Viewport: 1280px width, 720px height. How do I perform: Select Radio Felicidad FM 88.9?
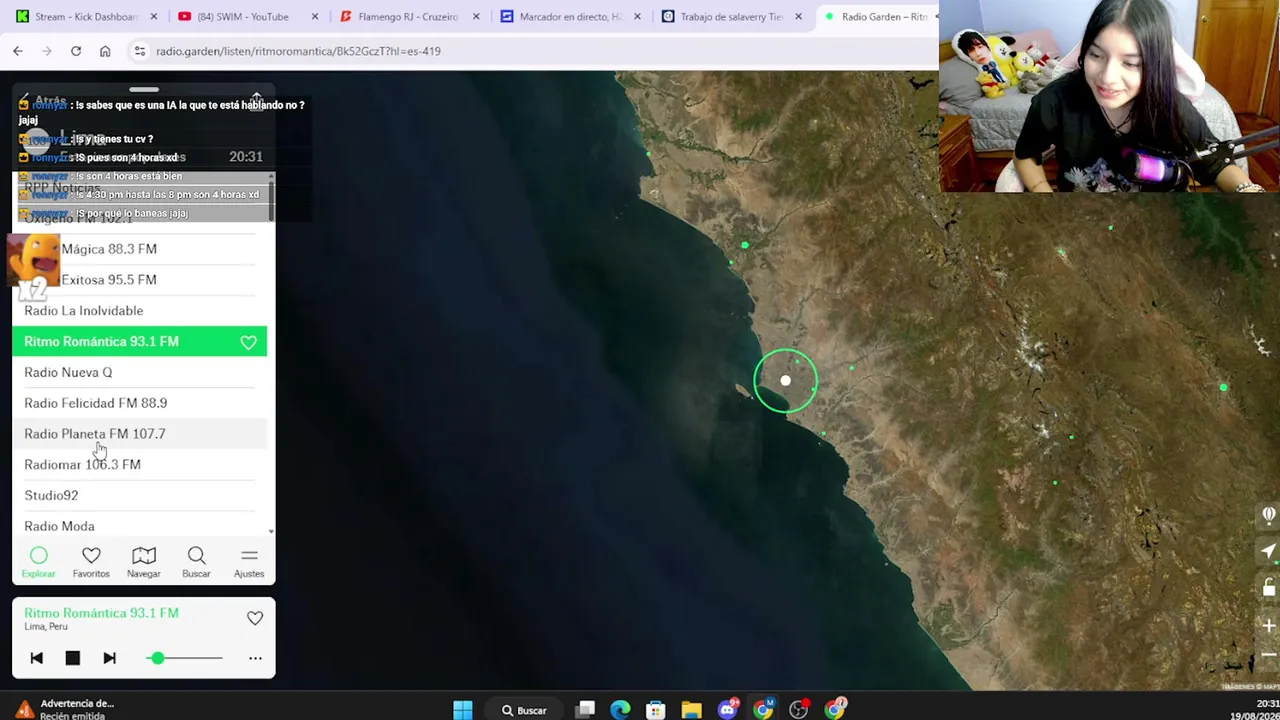pyautogui.click(x=140, y=403)
